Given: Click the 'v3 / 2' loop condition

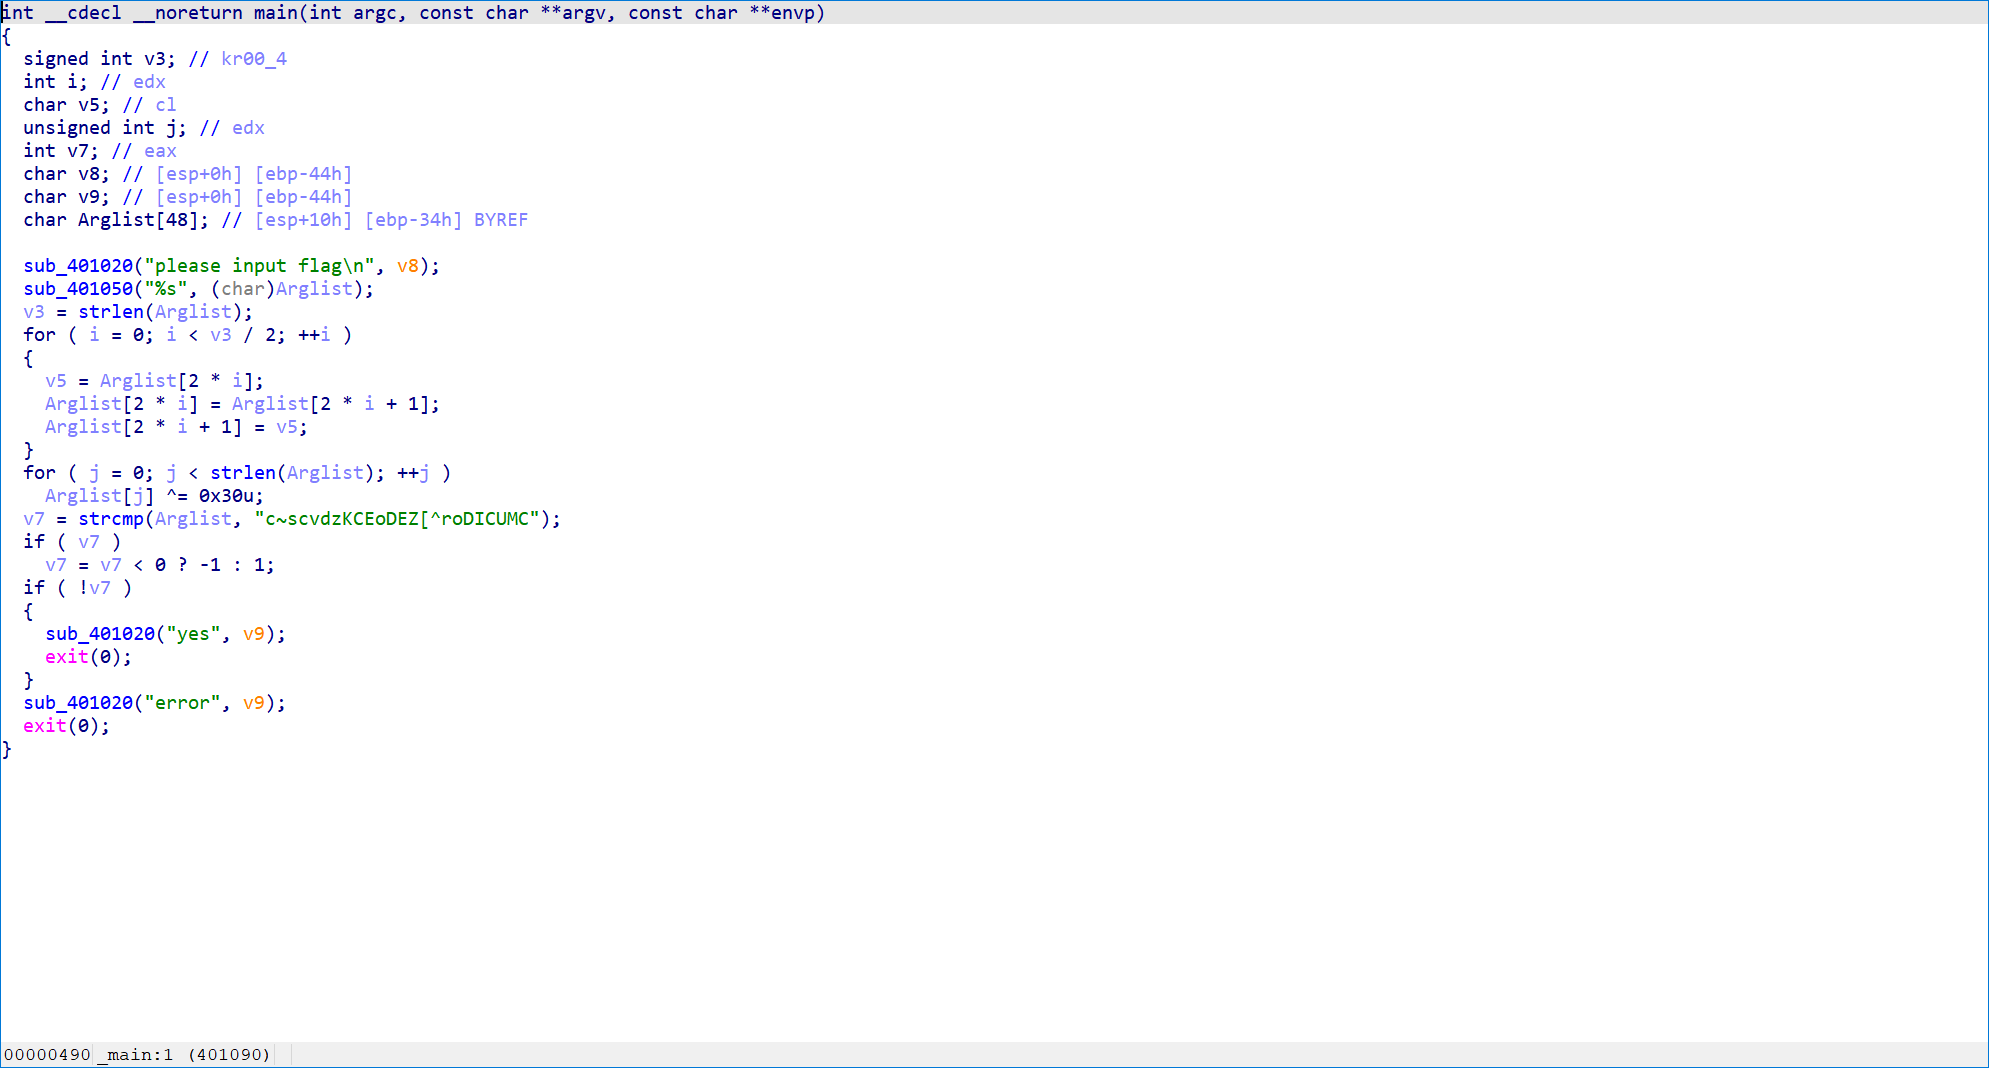Looking at the screenshot, I should pyautogui.click(x=243, y=335).
